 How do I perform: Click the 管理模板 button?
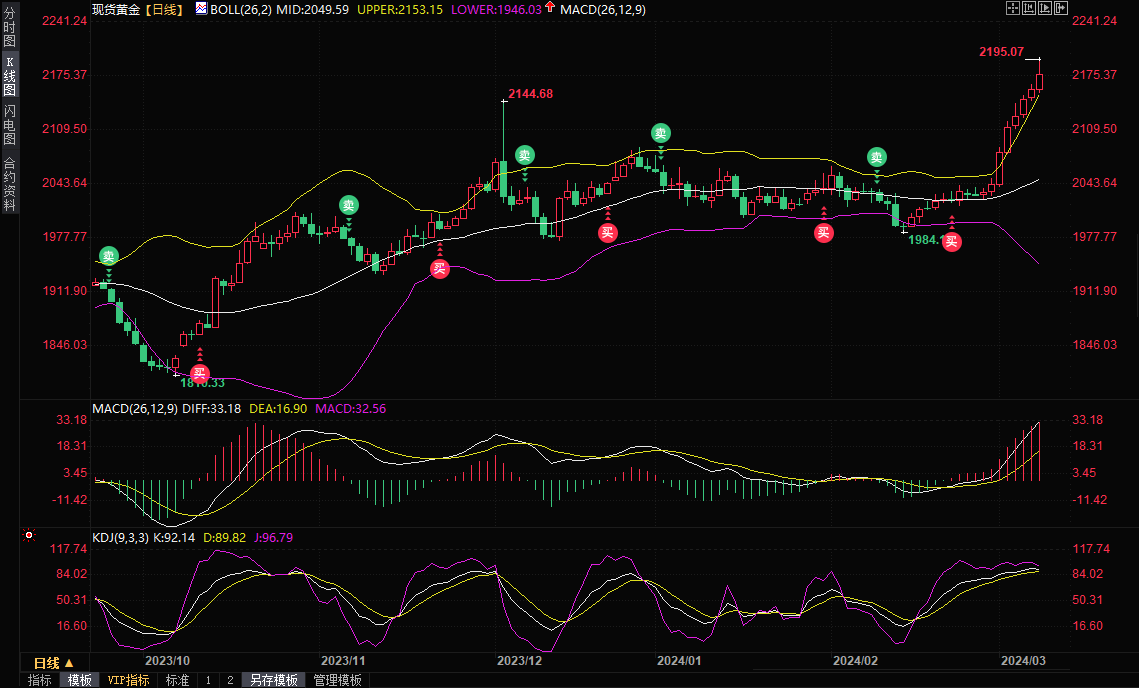point(337,680)
